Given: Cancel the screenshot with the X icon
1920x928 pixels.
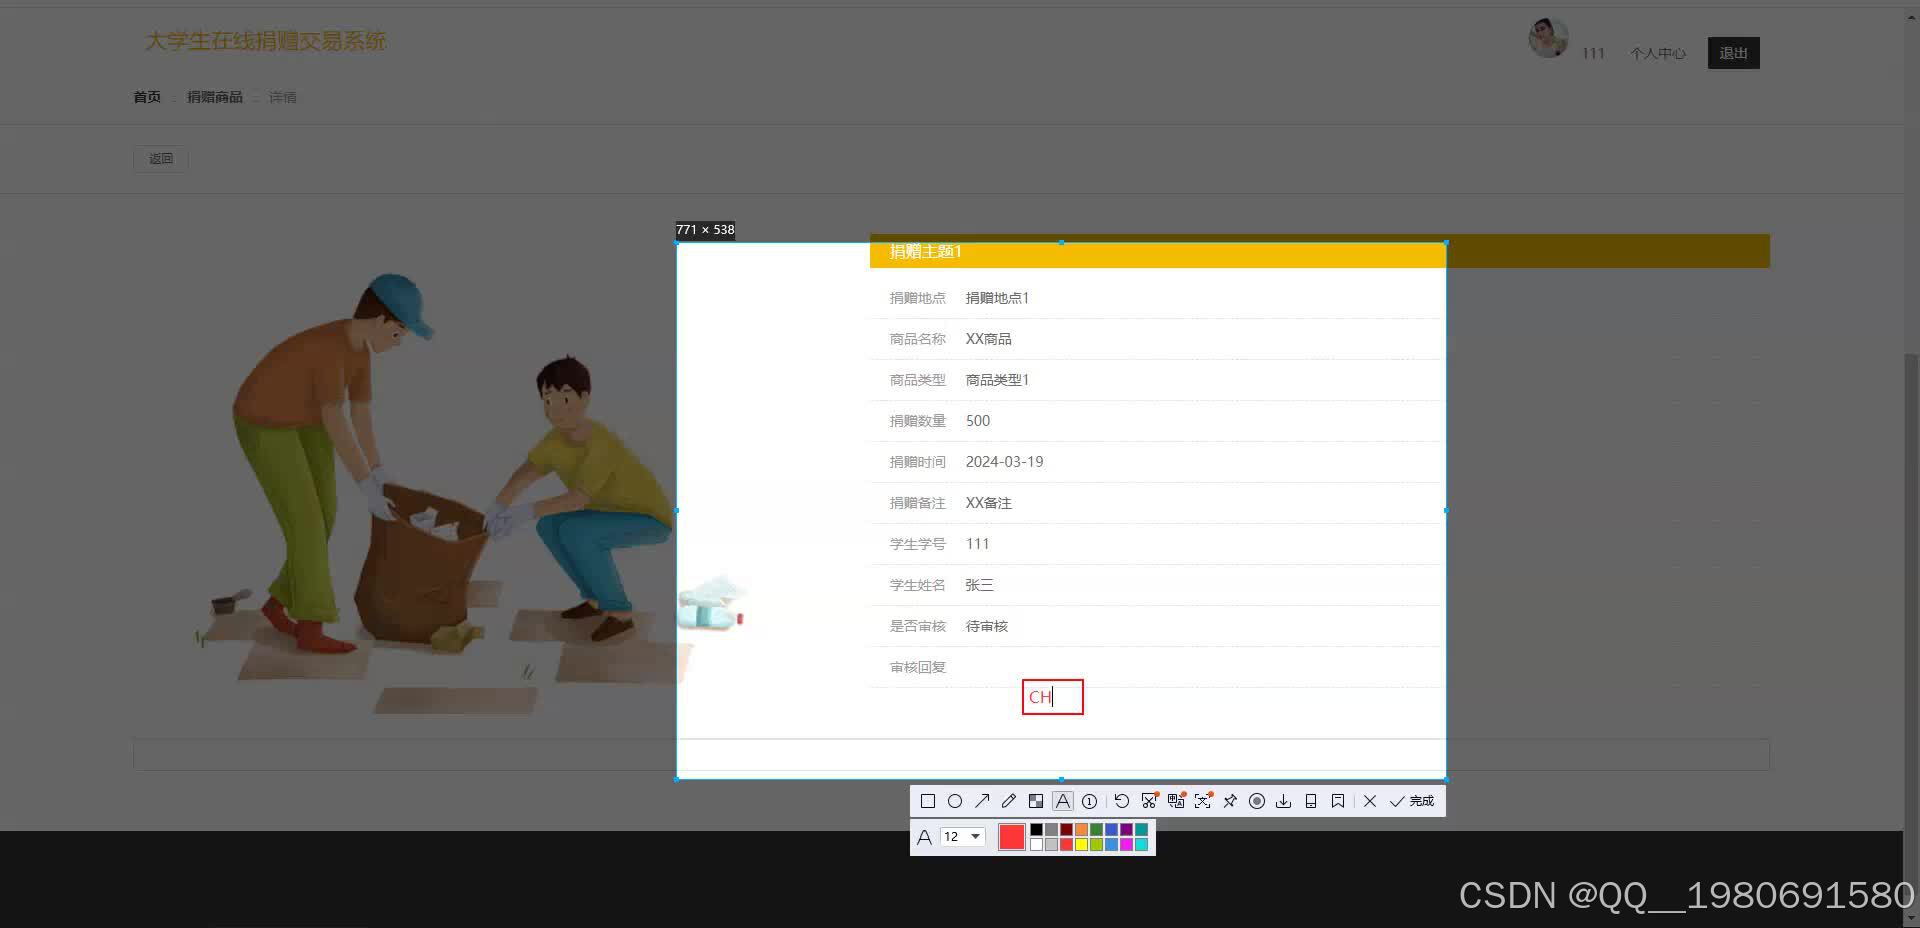Looking at the screenshot, I should click(1370, 801).
